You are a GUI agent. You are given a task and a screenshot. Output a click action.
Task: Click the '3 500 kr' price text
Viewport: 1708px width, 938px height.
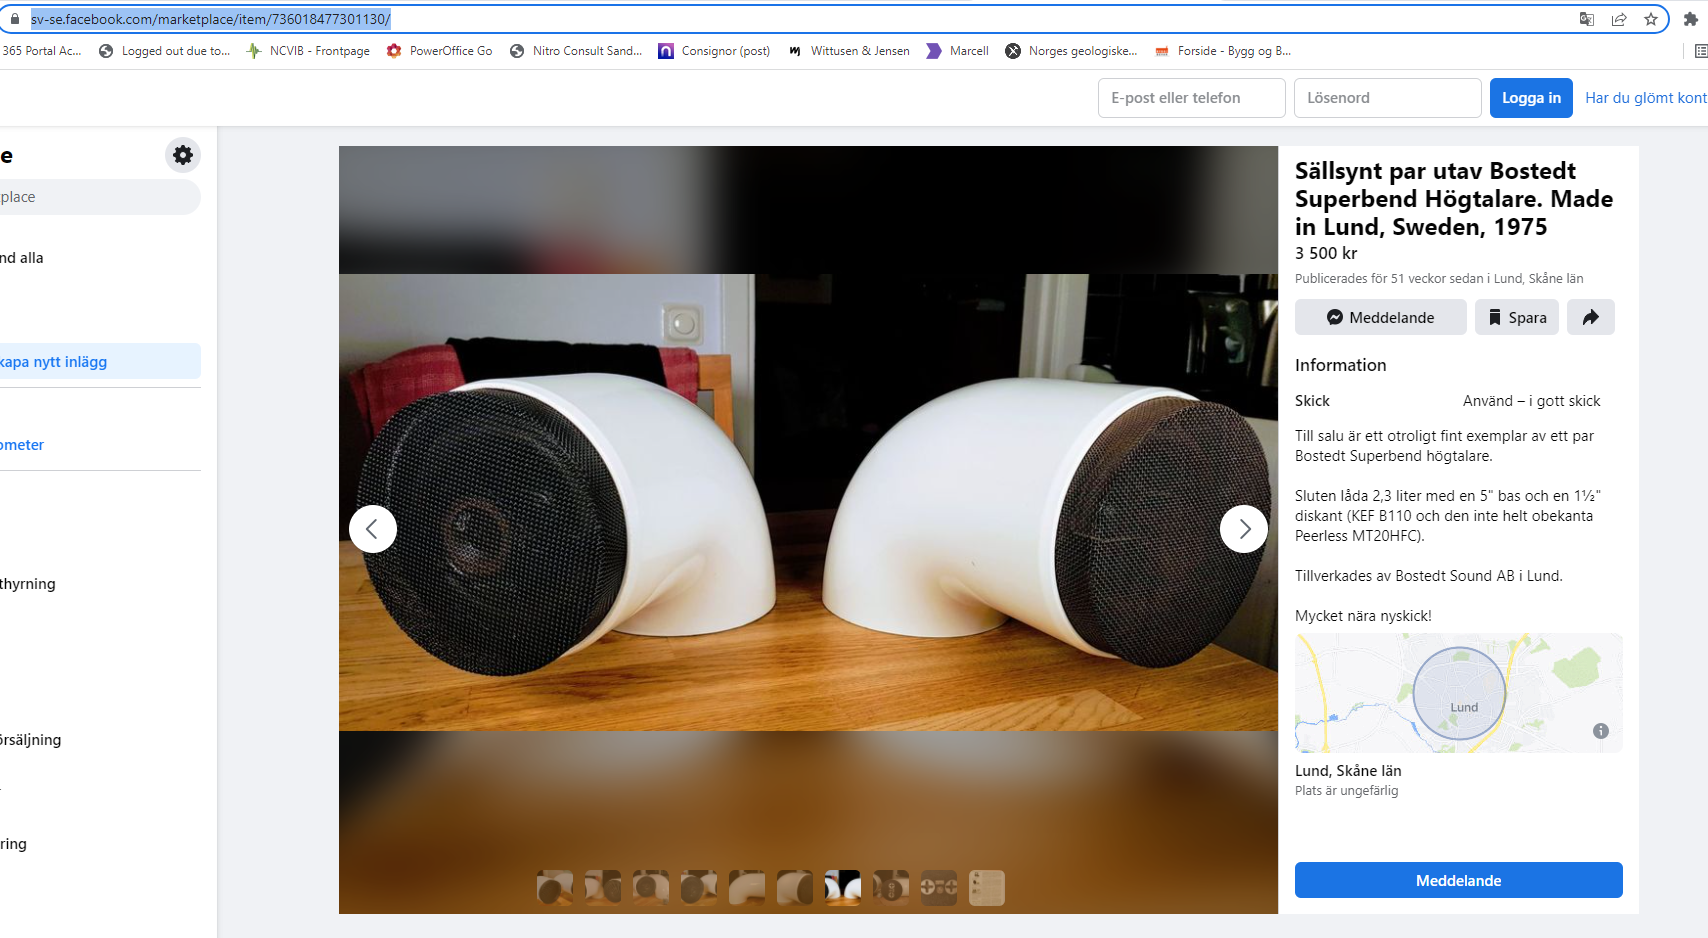tap(1326, 253)
